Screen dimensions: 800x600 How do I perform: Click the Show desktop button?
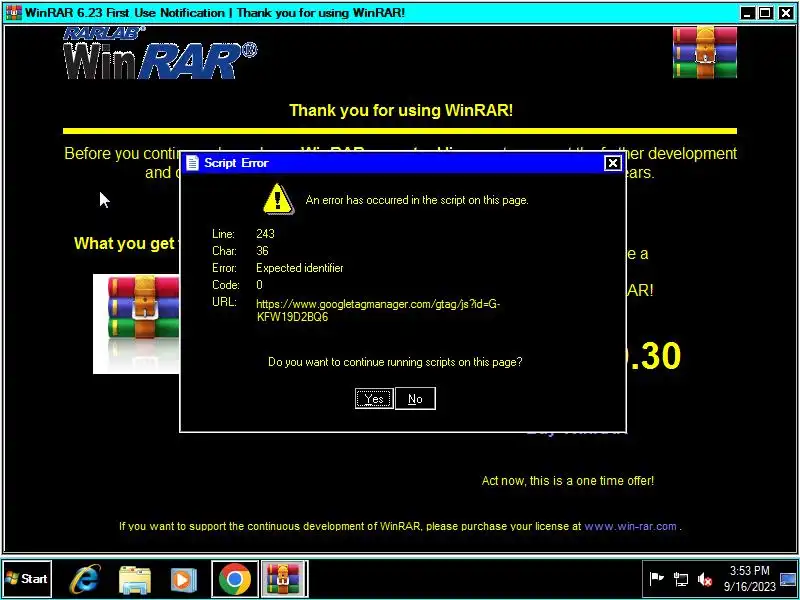pos(789,579)
